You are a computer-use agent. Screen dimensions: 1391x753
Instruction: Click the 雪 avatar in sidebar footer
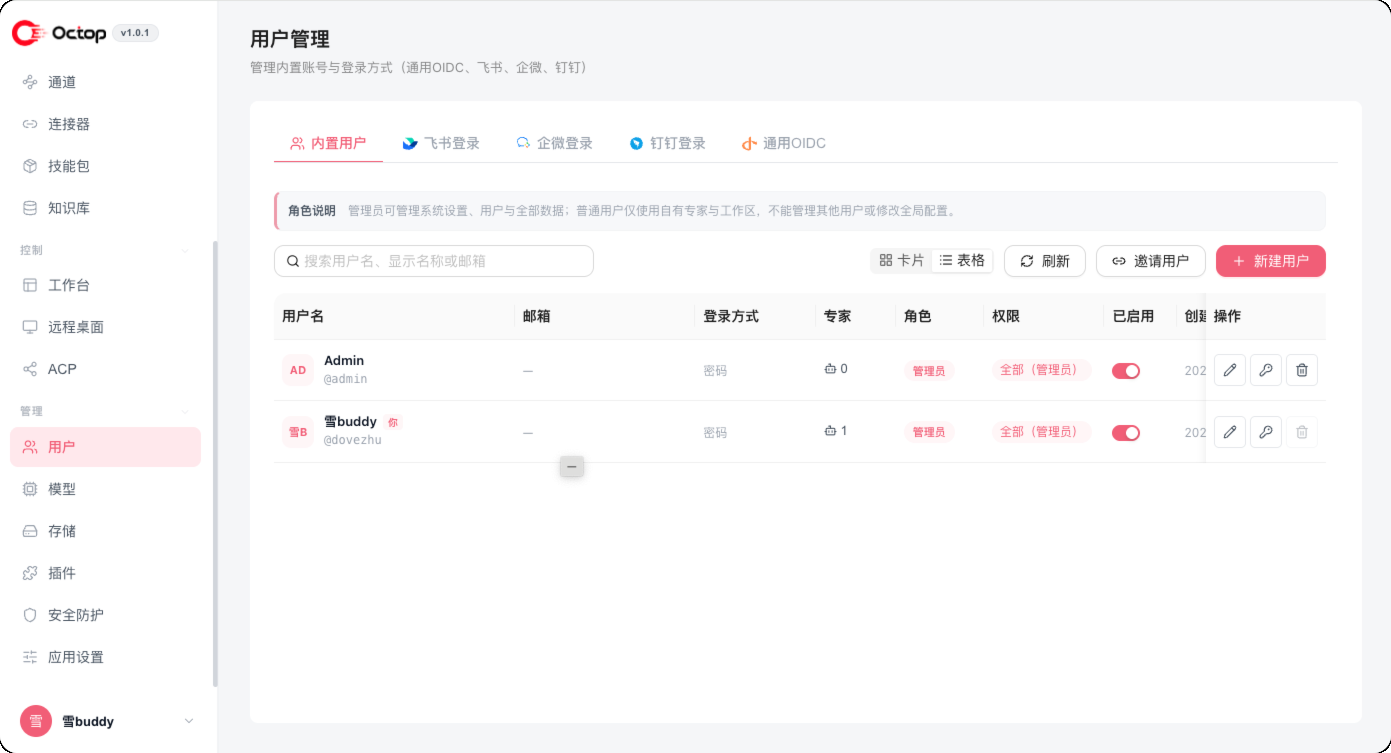(x=36, y=721)
